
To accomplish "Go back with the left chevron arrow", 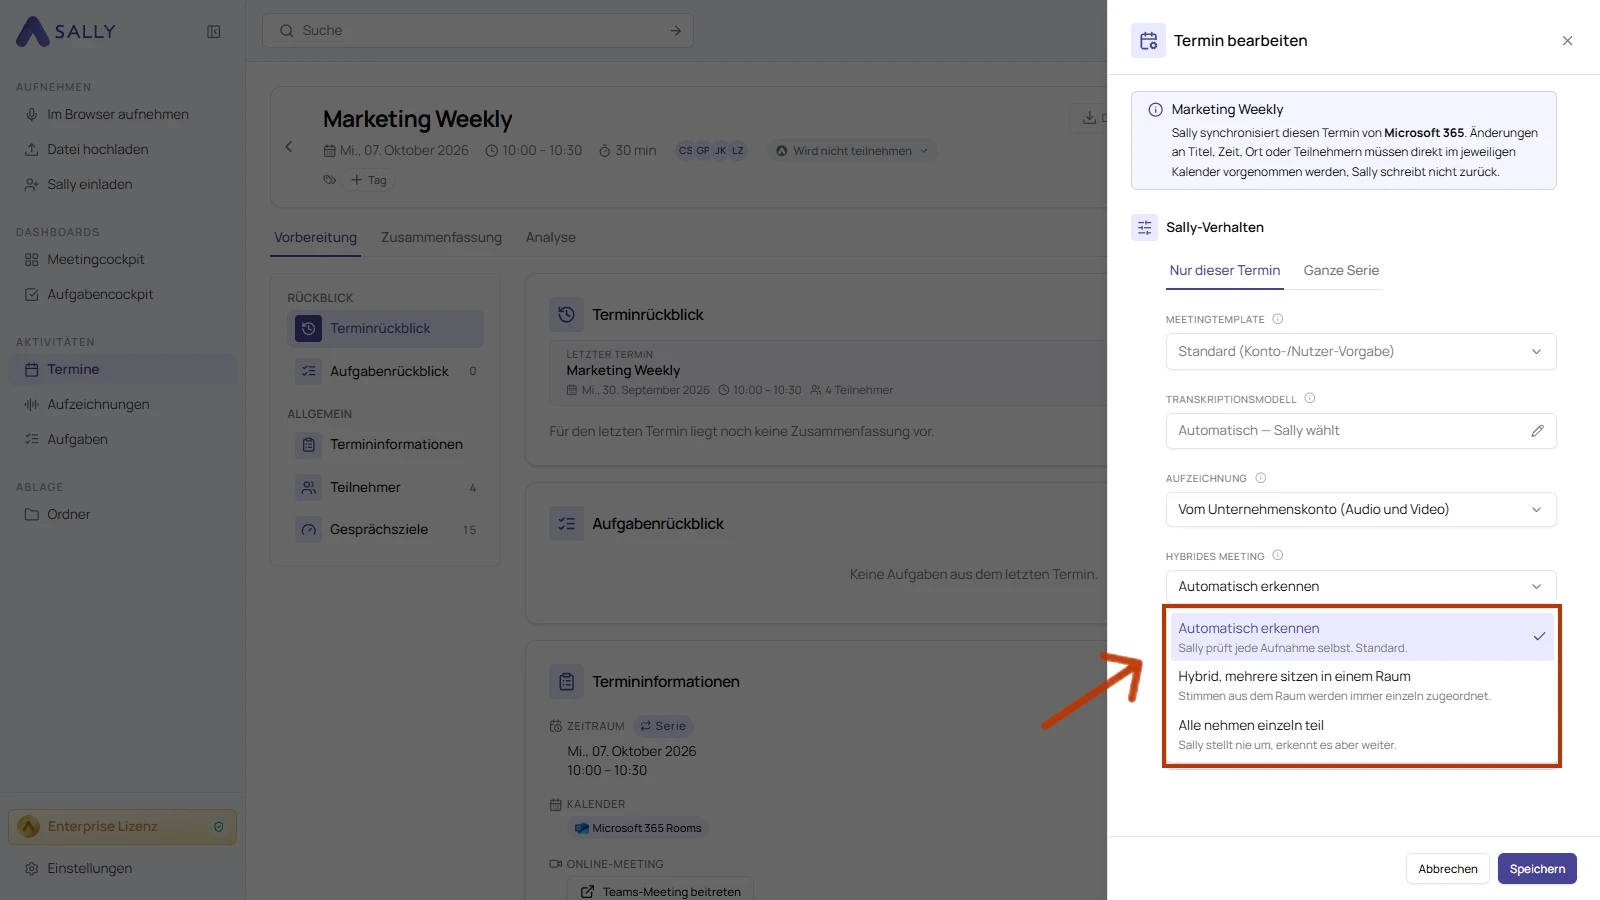I will (x=289, y=147).
